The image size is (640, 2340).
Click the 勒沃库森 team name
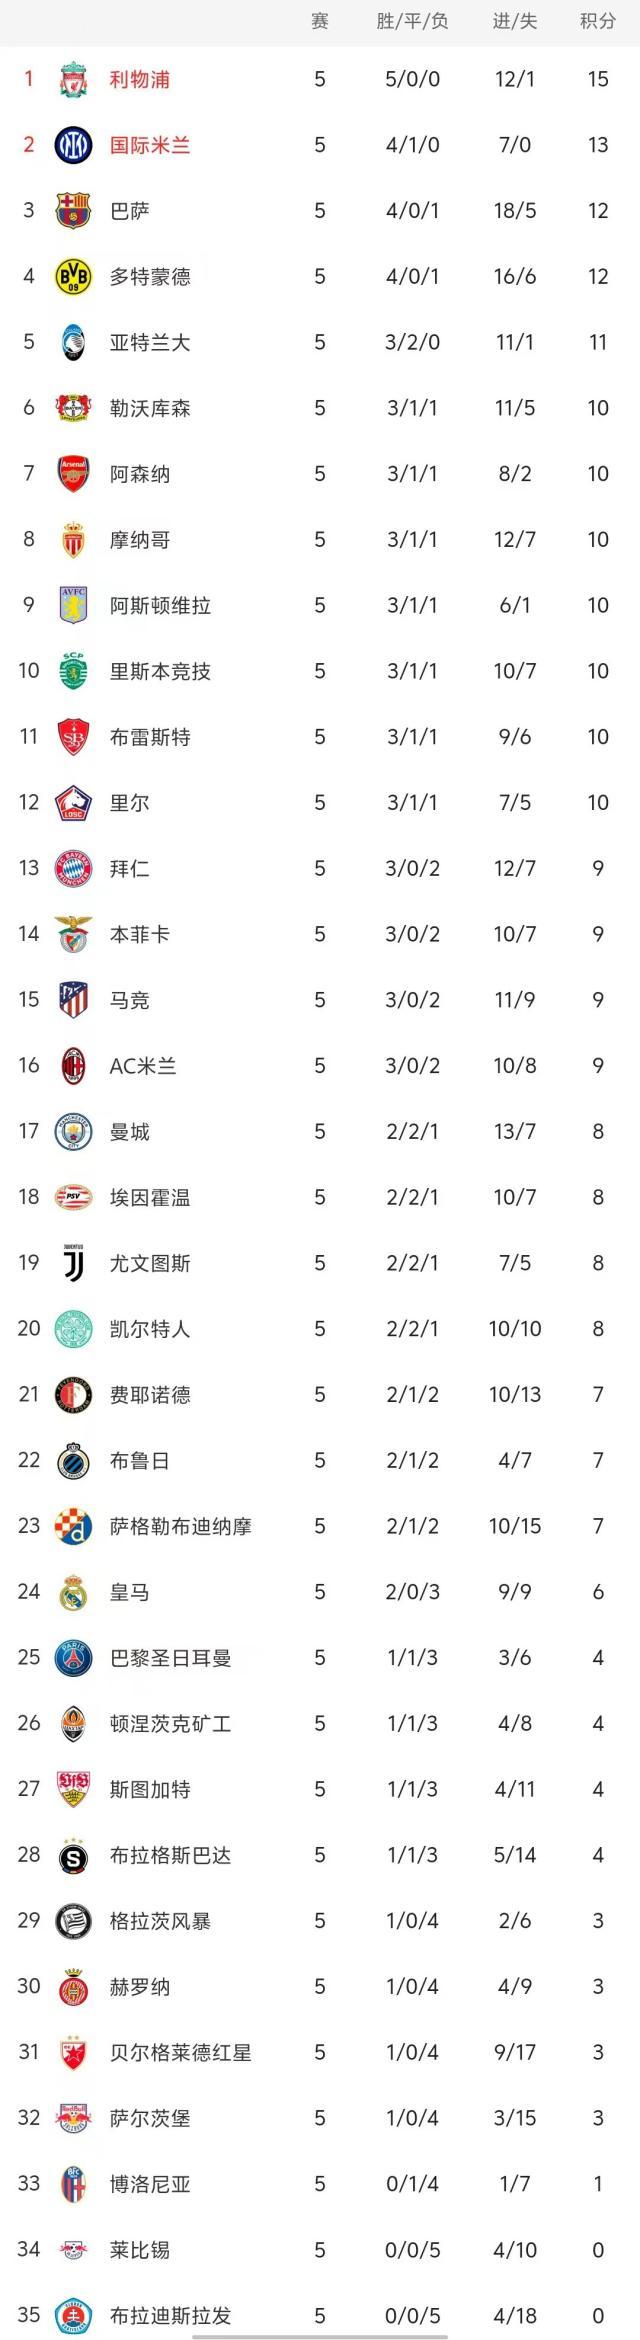[149, 408]
